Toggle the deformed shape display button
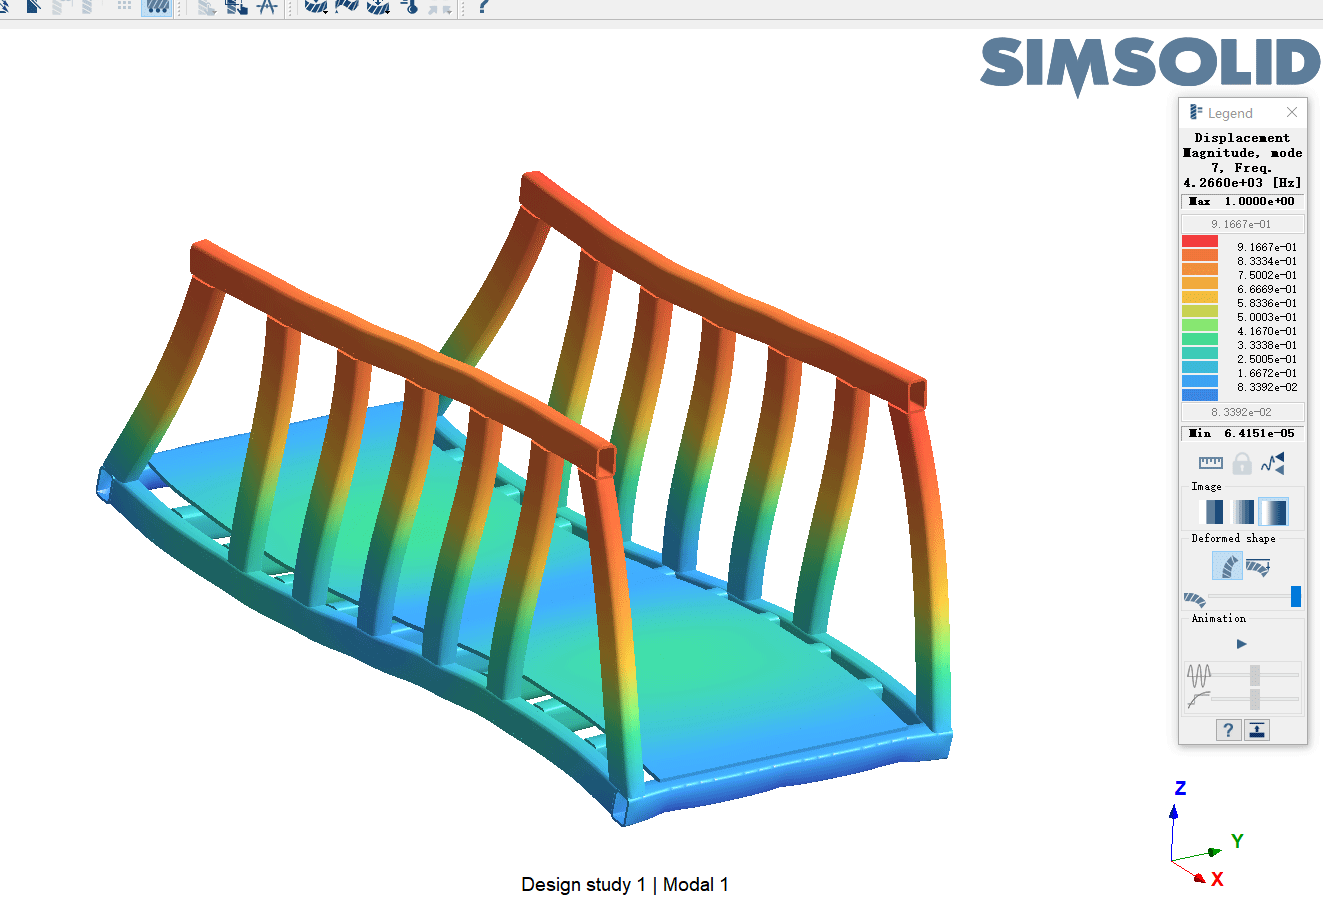This screenshot has height=919, width=1323. pos(1227,567)
